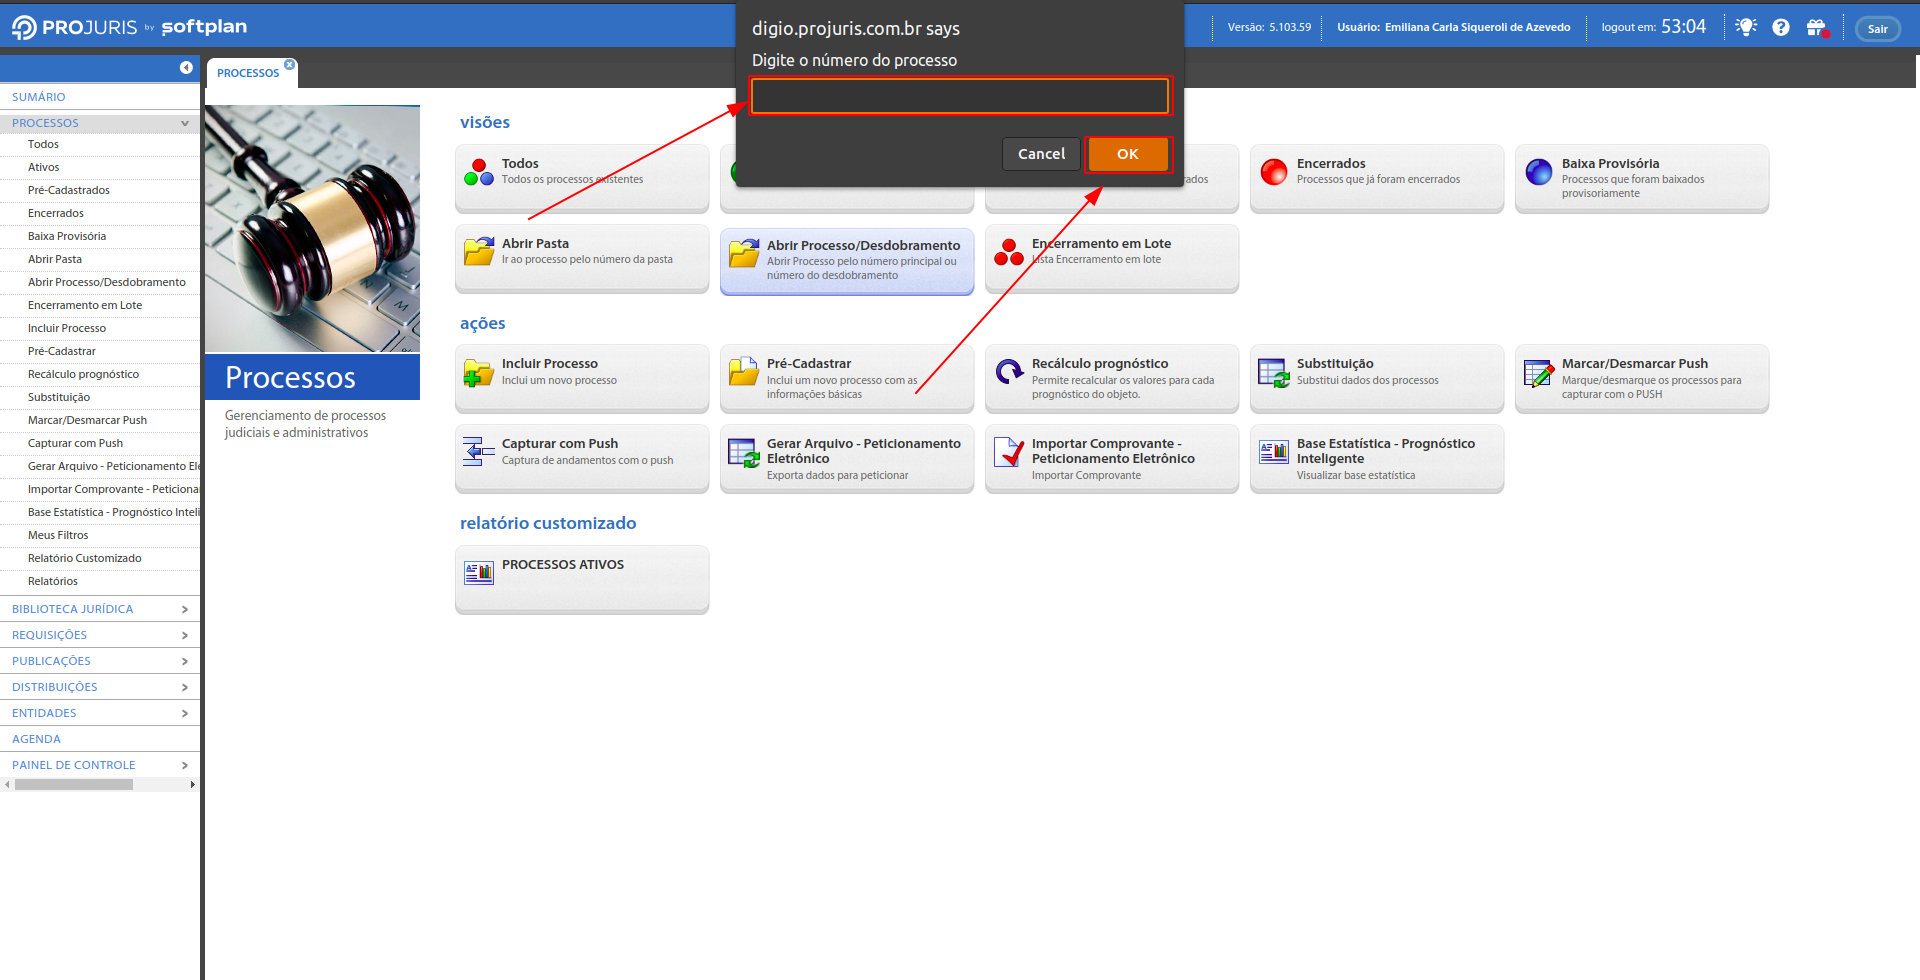Click the sidebar horizontal scrollbar
The image size is (1920, 980).
point(74,785)
